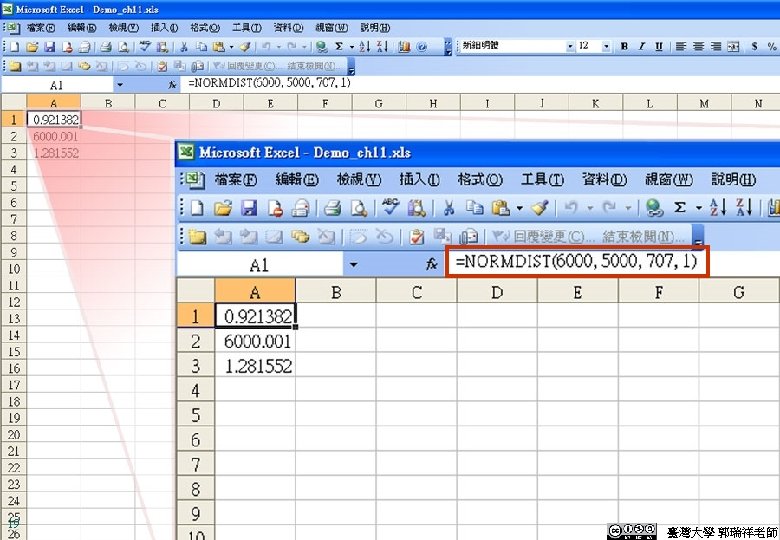
Task: Click column B header in magnified window
Action: (x=336, y=291)
